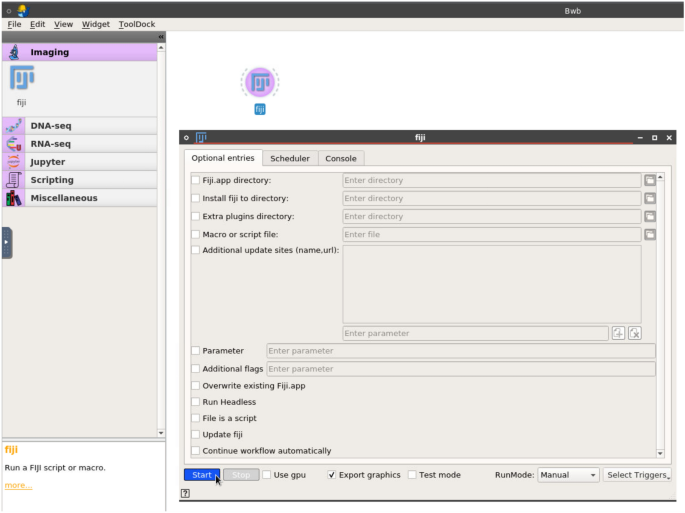Click the vertical scrollbar in options list
The width and height of the screenshot is (685, 513).
click(x=660, y=300)
